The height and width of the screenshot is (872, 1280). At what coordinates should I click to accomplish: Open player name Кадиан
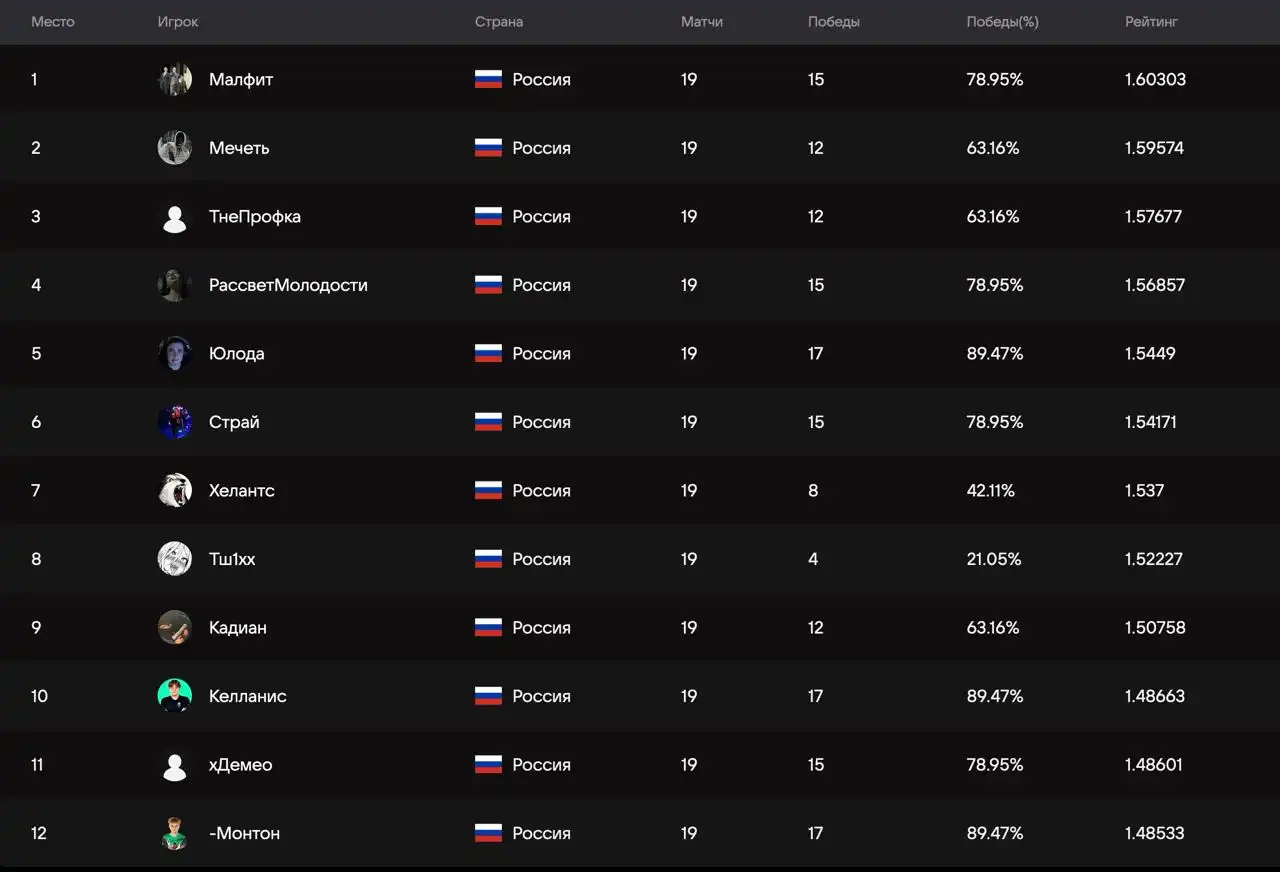238,628
